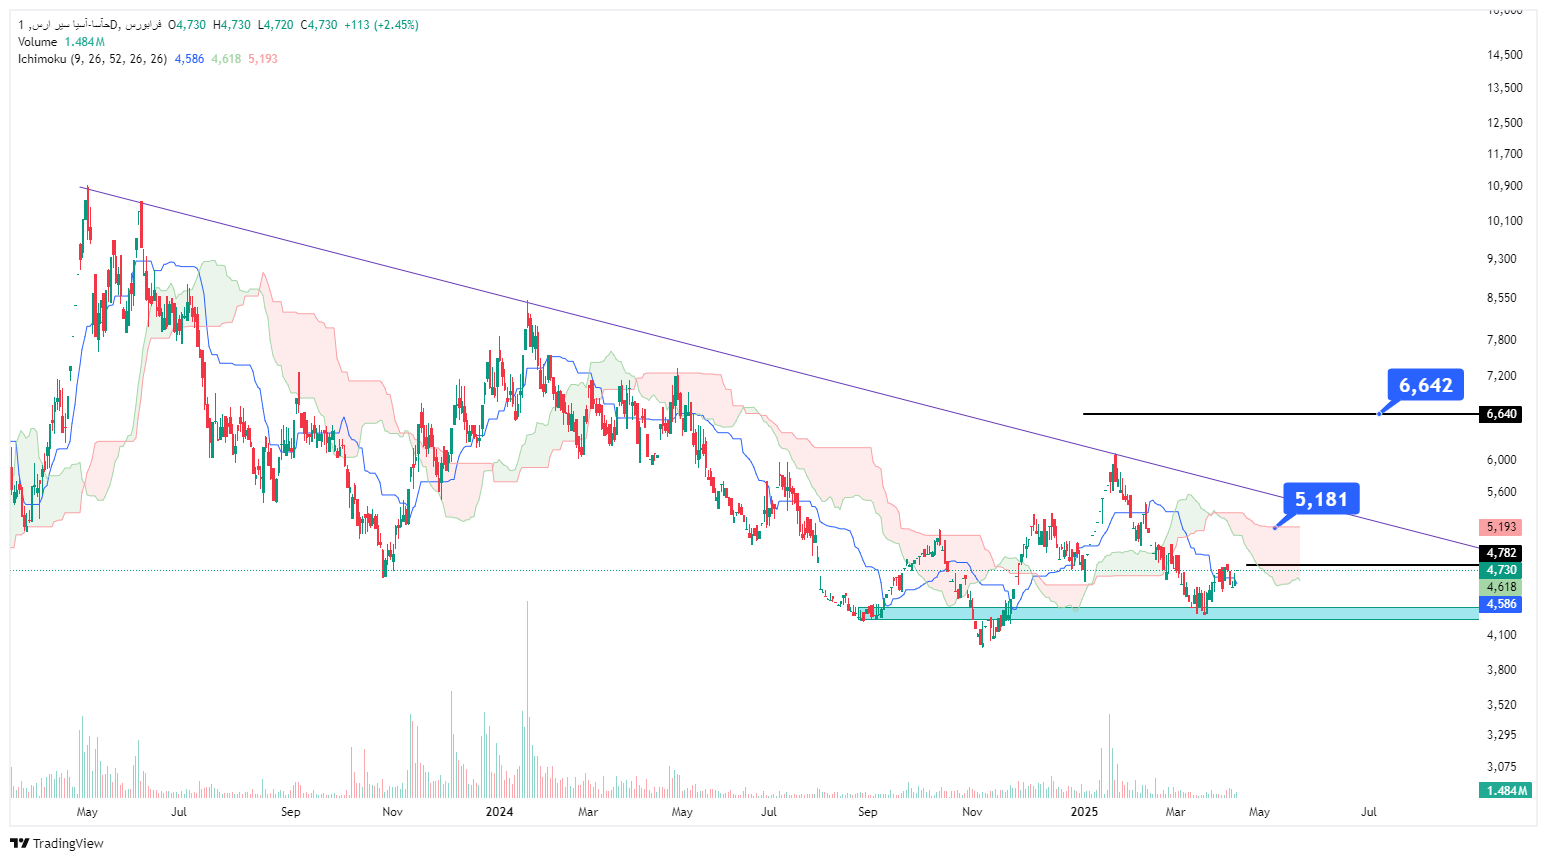Click the 2024 label on the time axis
Image resolution: width=1547 pixels, height=861 pixels.
[x=499, y=812]
